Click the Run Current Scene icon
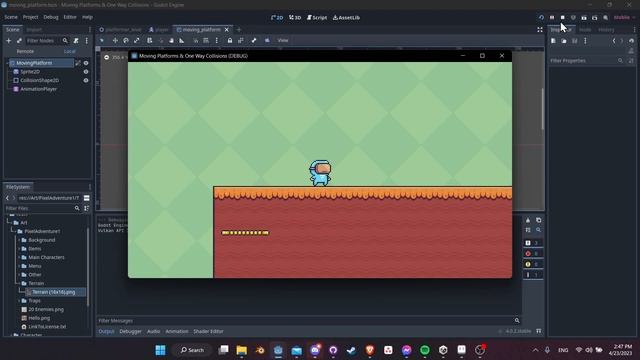The width and height of the screenshot is (640, 360). point(584,18)
